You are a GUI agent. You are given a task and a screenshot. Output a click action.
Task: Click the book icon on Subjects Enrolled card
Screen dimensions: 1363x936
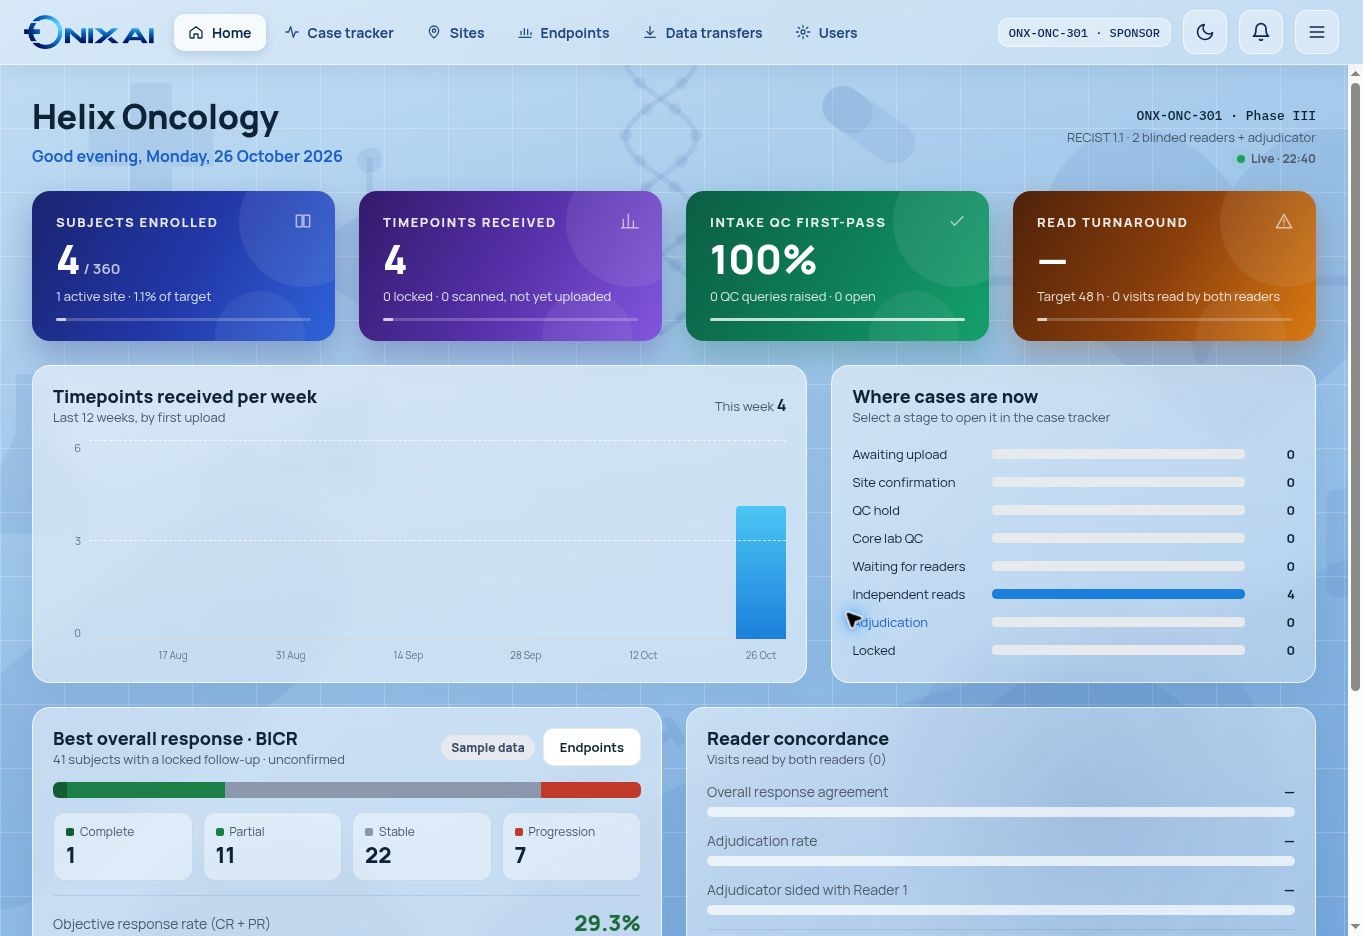tap(303, 221)
